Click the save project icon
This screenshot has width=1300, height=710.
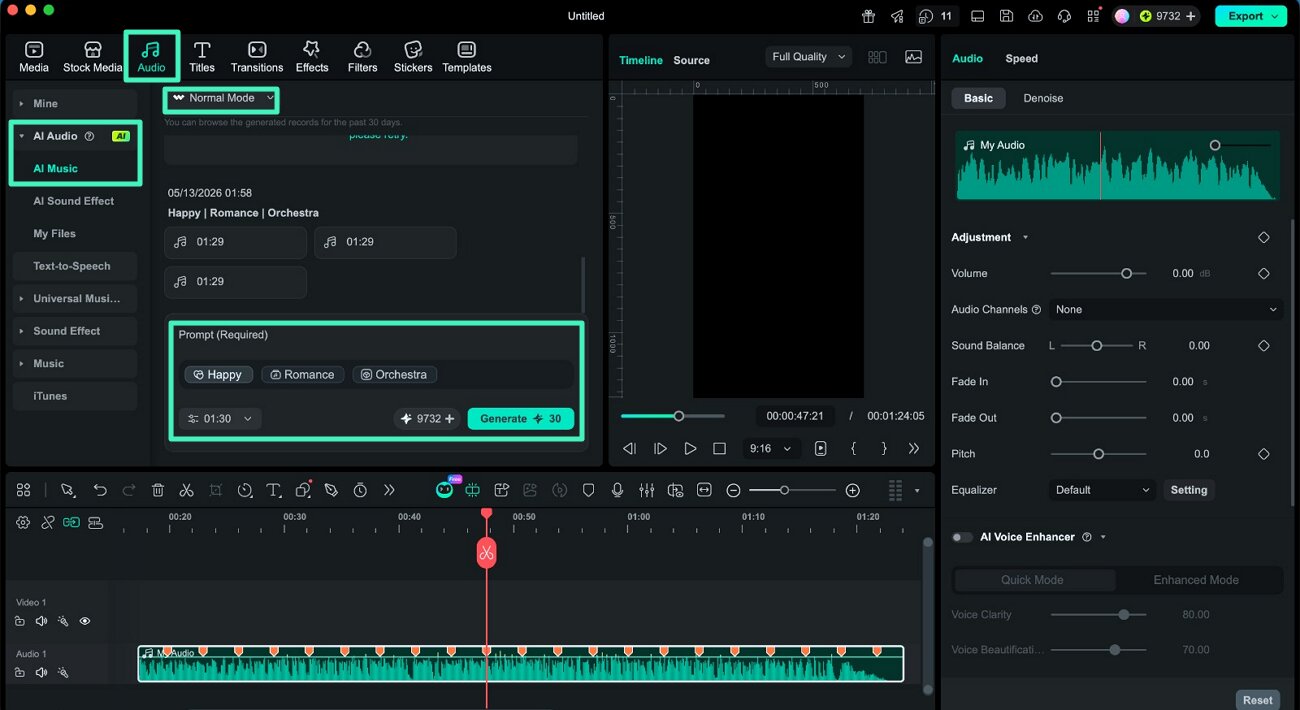tap(1006, 16)
